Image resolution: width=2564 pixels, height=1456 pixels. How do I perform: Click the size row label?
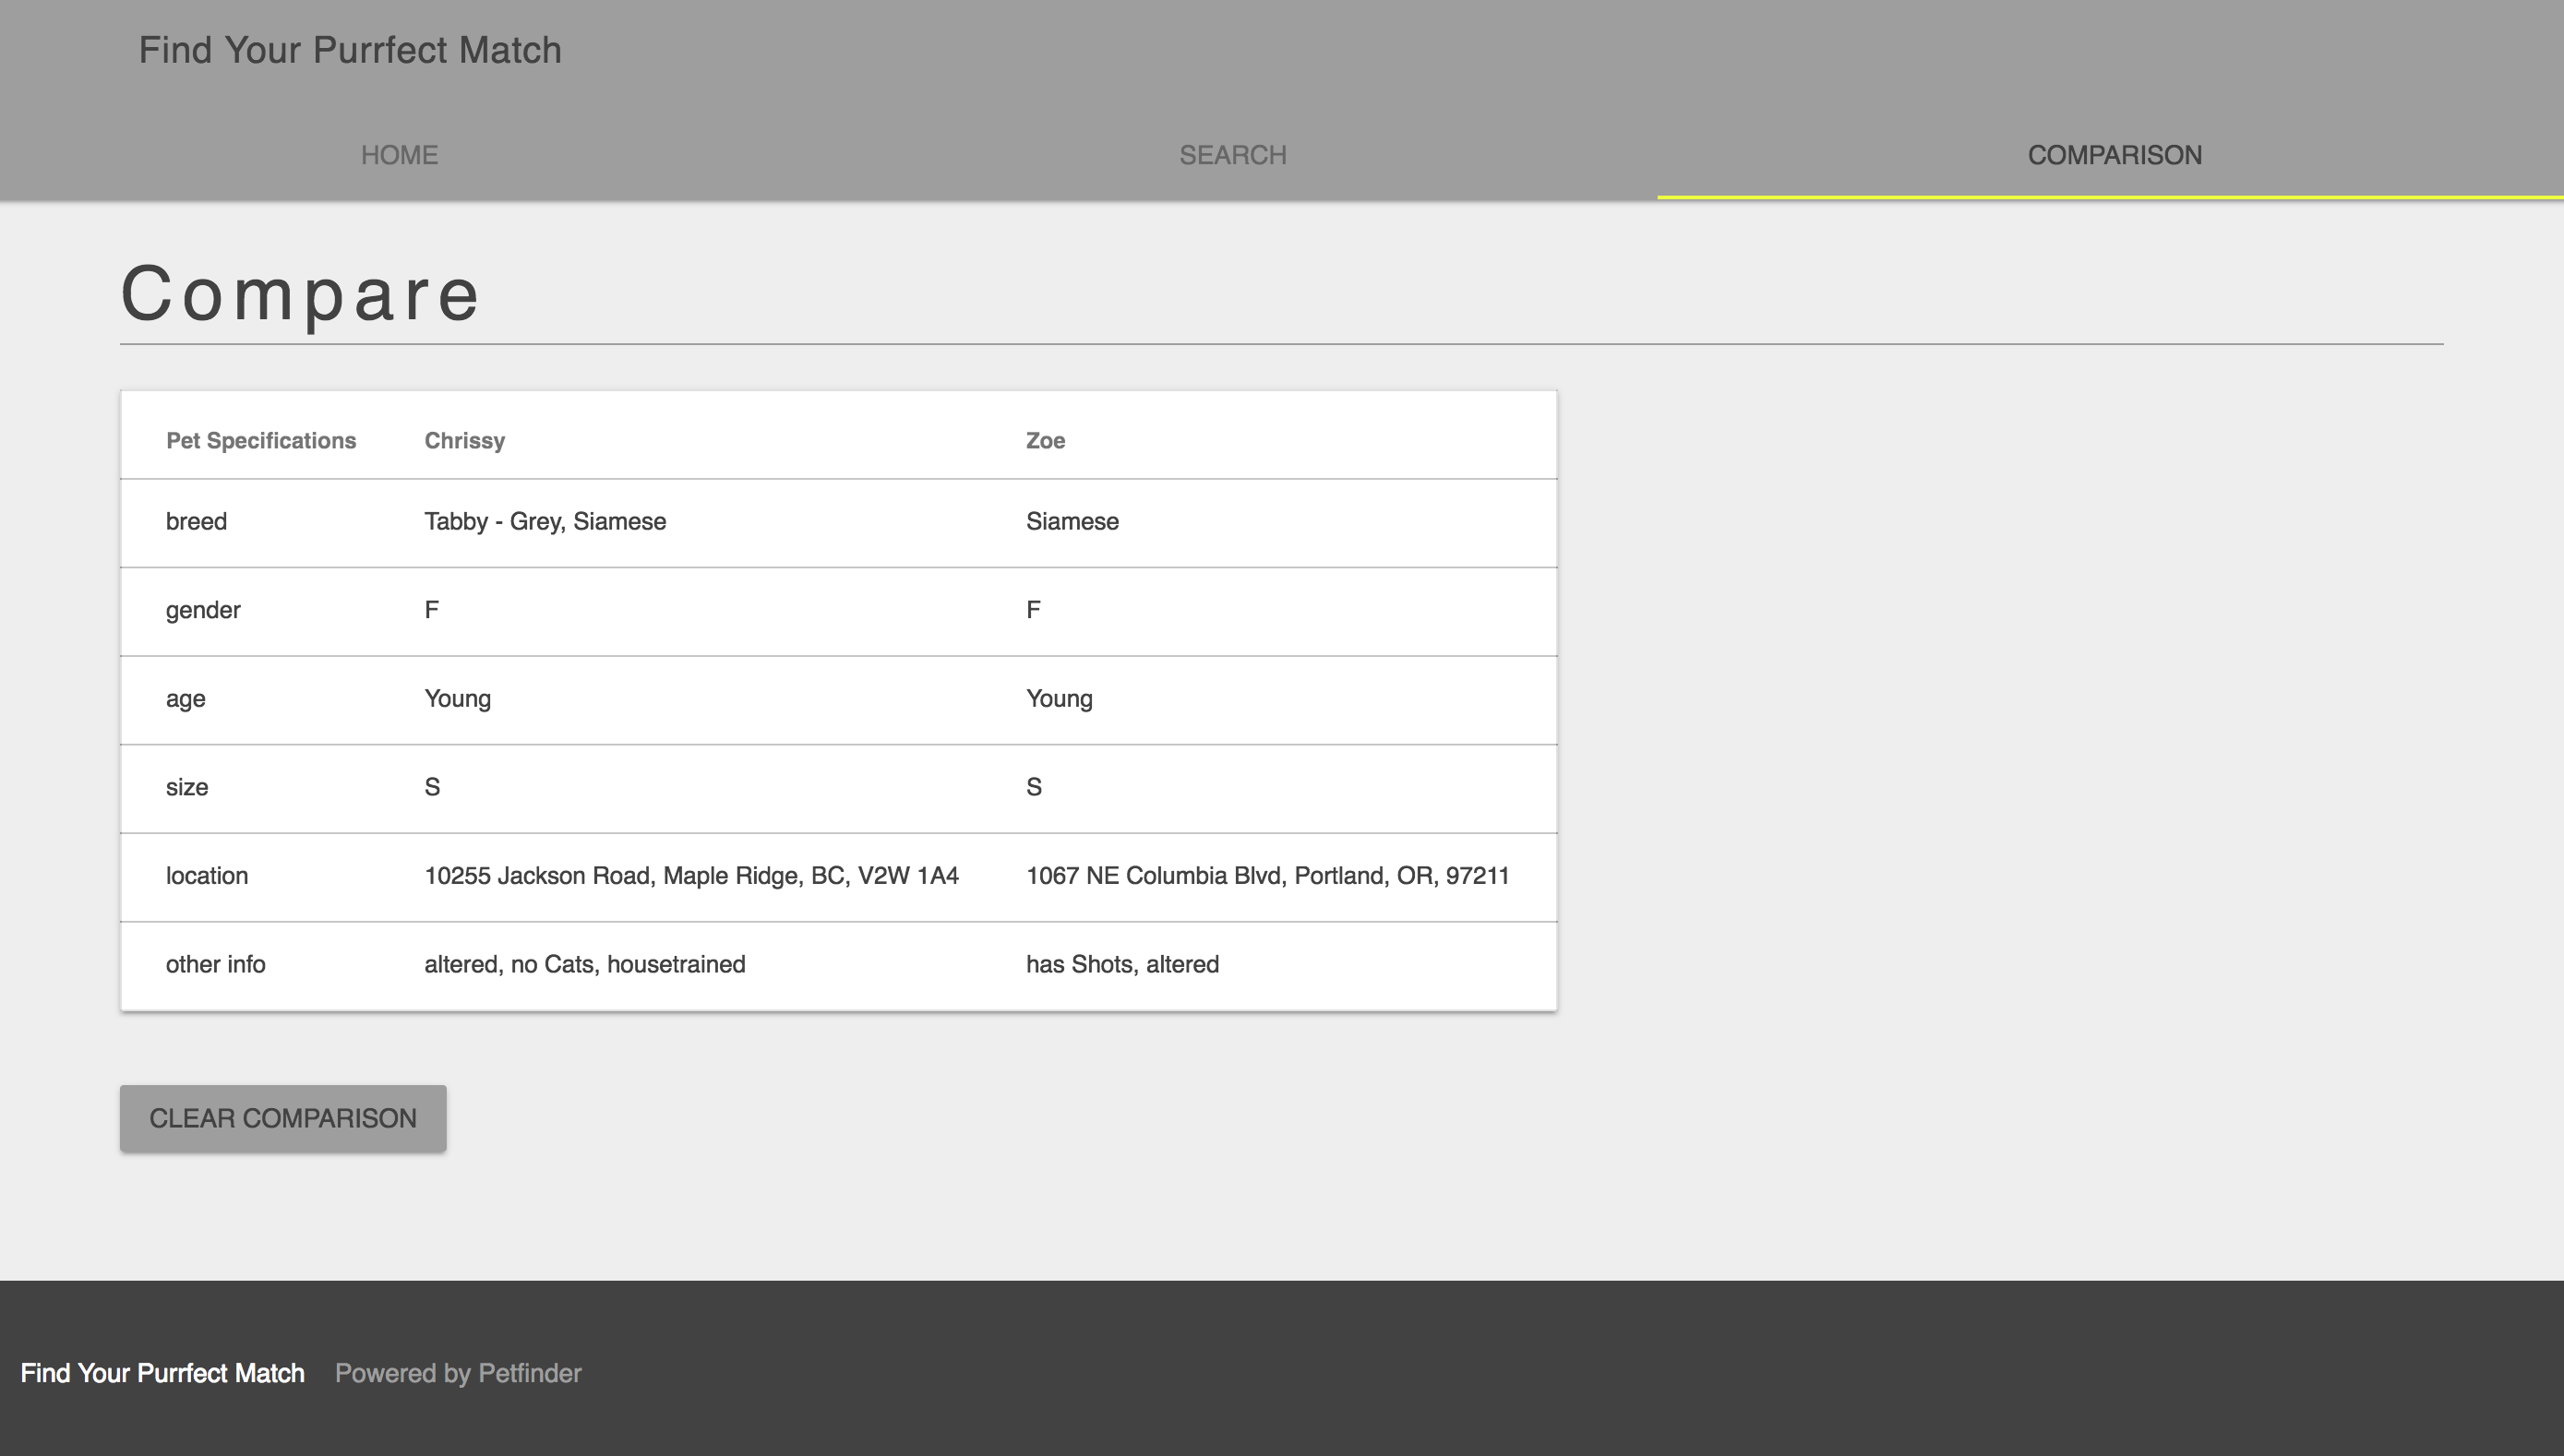pos(187,787)
